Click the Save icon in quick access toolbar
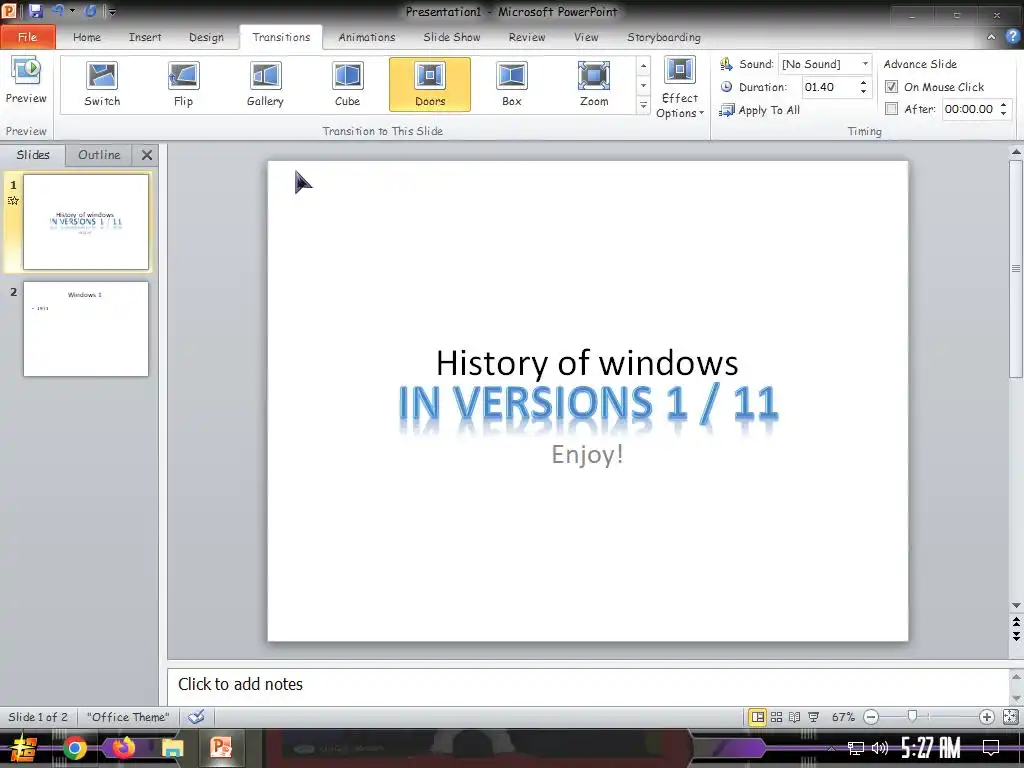This screenshot has height=768, width=1024. pos(35,10)
